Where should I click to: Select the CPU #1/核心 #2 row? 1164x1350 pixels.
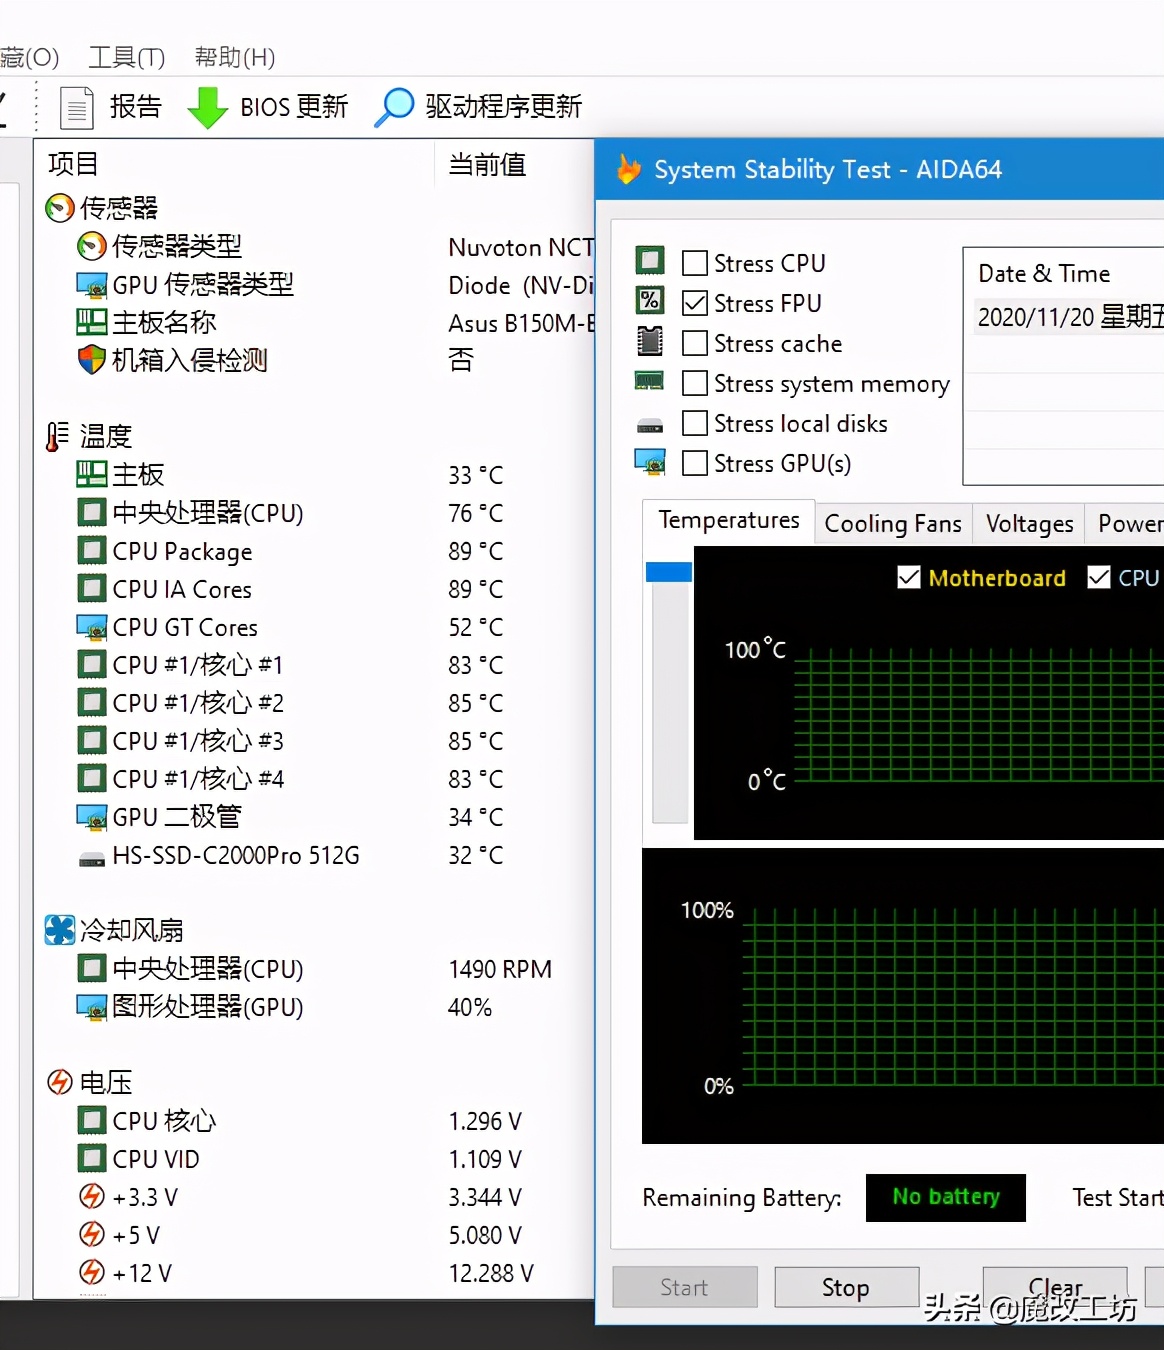pos(315,703)
